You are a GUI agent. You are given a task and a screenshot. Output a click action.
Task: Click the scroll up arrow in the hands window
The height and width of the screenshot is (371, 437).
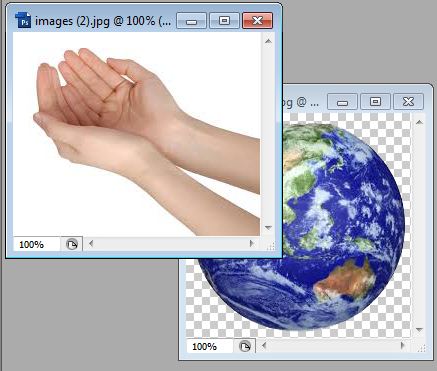(x=268, y=41)
